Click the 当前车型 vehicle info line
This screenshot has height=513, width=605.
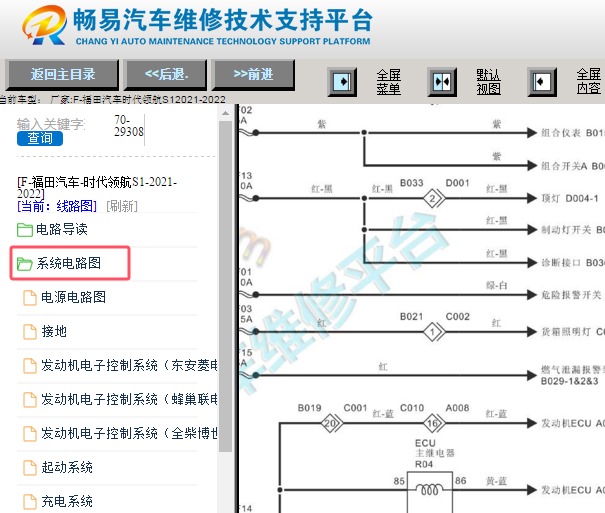pyautogui.click(x=113, y=100)
